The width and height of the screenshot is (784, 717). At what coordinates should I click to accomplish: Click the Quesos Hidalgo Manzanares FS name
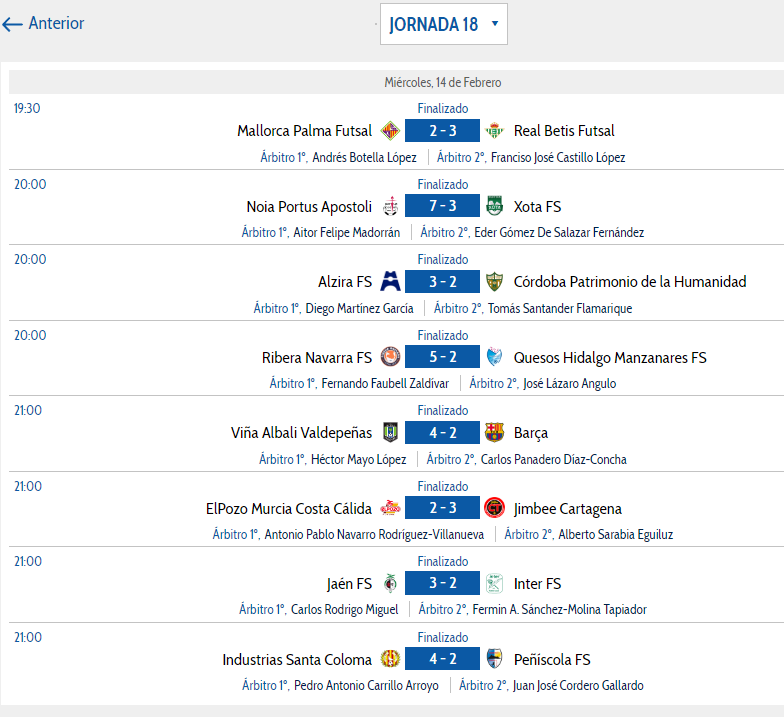click(x=610, y=357)
